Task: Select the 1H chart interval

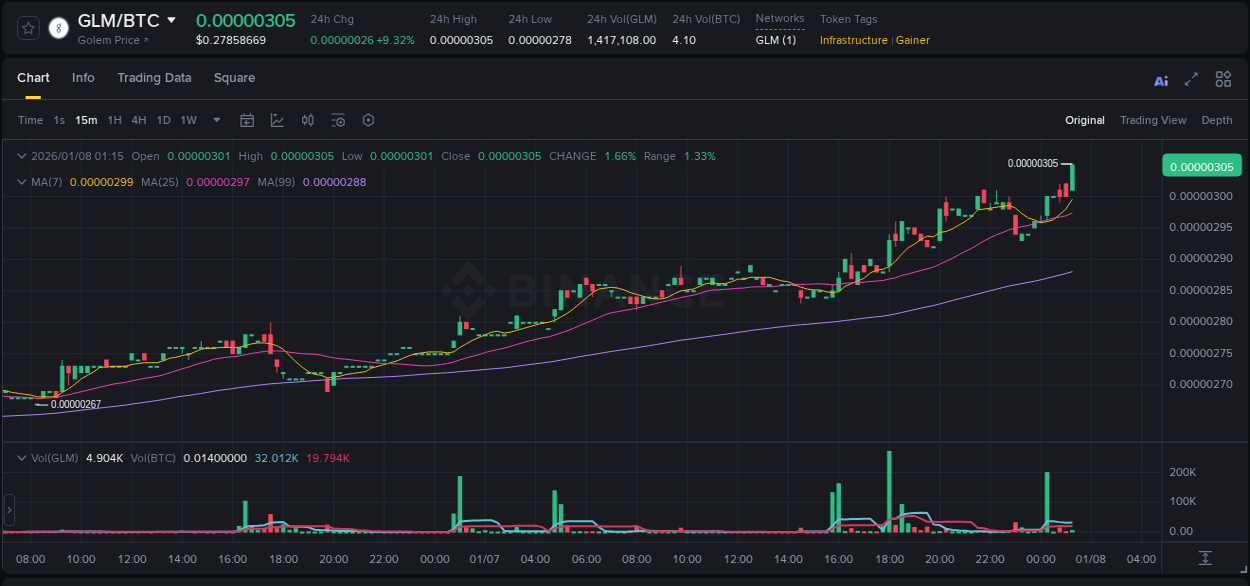Action: (x=113, y=120)
